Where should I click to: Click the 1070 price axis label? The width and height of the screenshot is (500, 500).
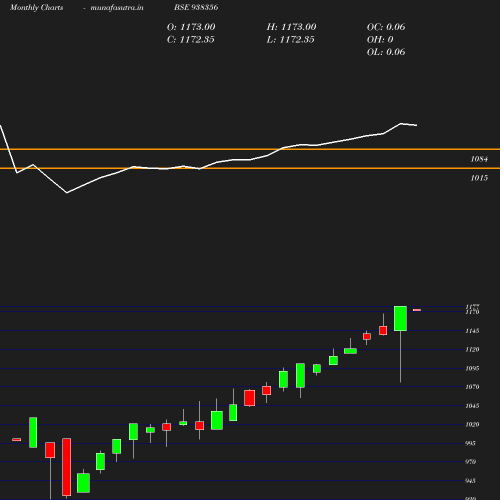pyautogui.click(x=472, y=387)
